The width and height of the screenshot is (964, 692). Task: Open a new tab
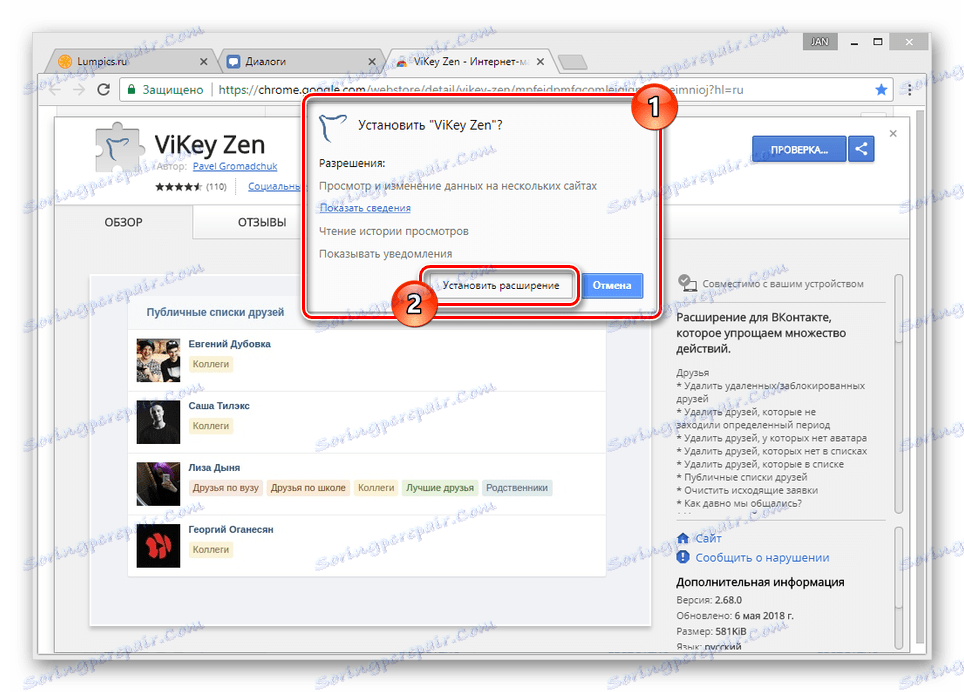[573, 62]
